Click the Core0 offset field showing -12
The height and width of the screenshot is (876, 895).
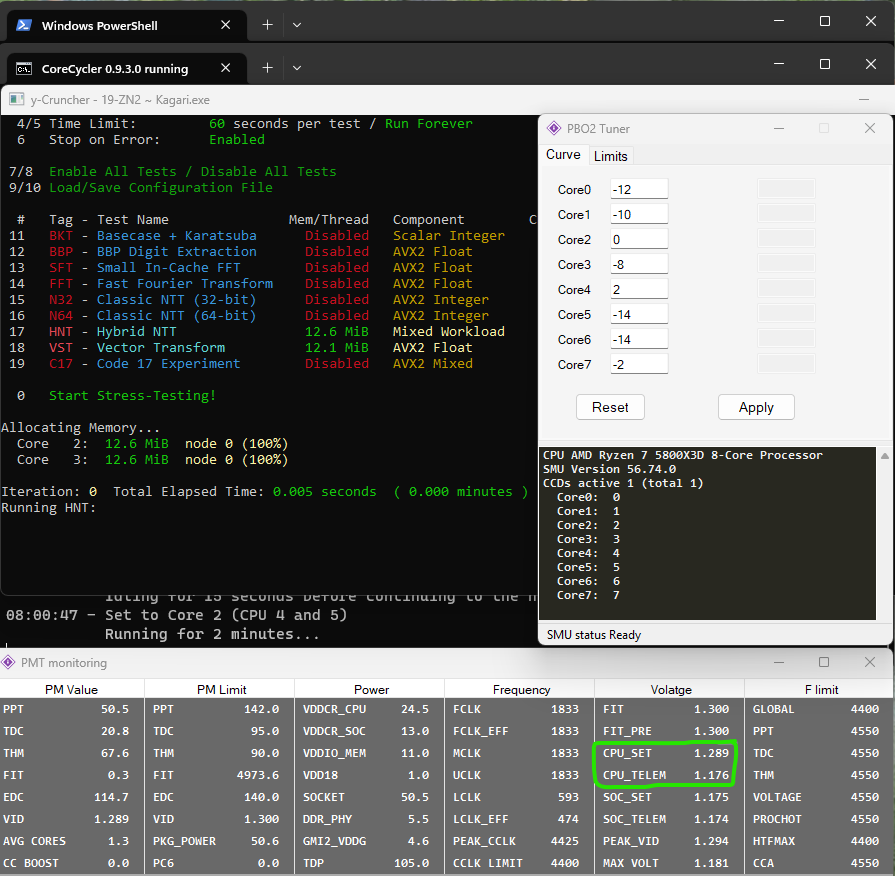click(x=639, y=189)
